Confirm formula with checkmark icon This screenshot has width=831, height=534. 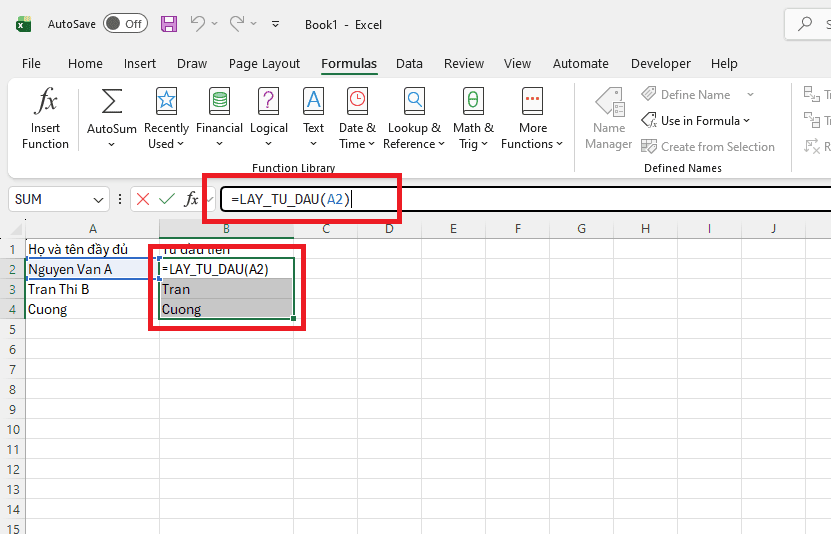pos(167,199)
